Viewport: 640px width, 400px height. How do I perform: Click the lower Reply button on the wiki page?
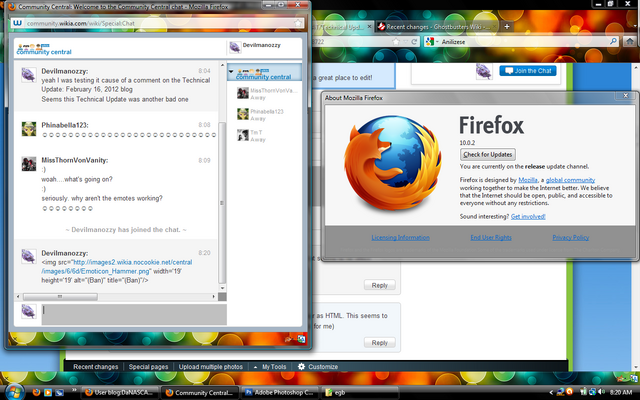[379, 342]
